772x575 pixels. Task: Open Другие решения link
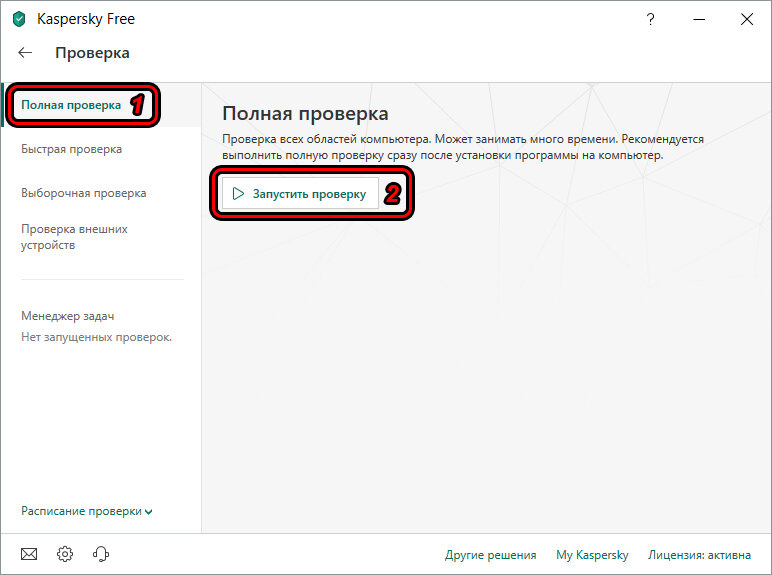pos(491,555)
